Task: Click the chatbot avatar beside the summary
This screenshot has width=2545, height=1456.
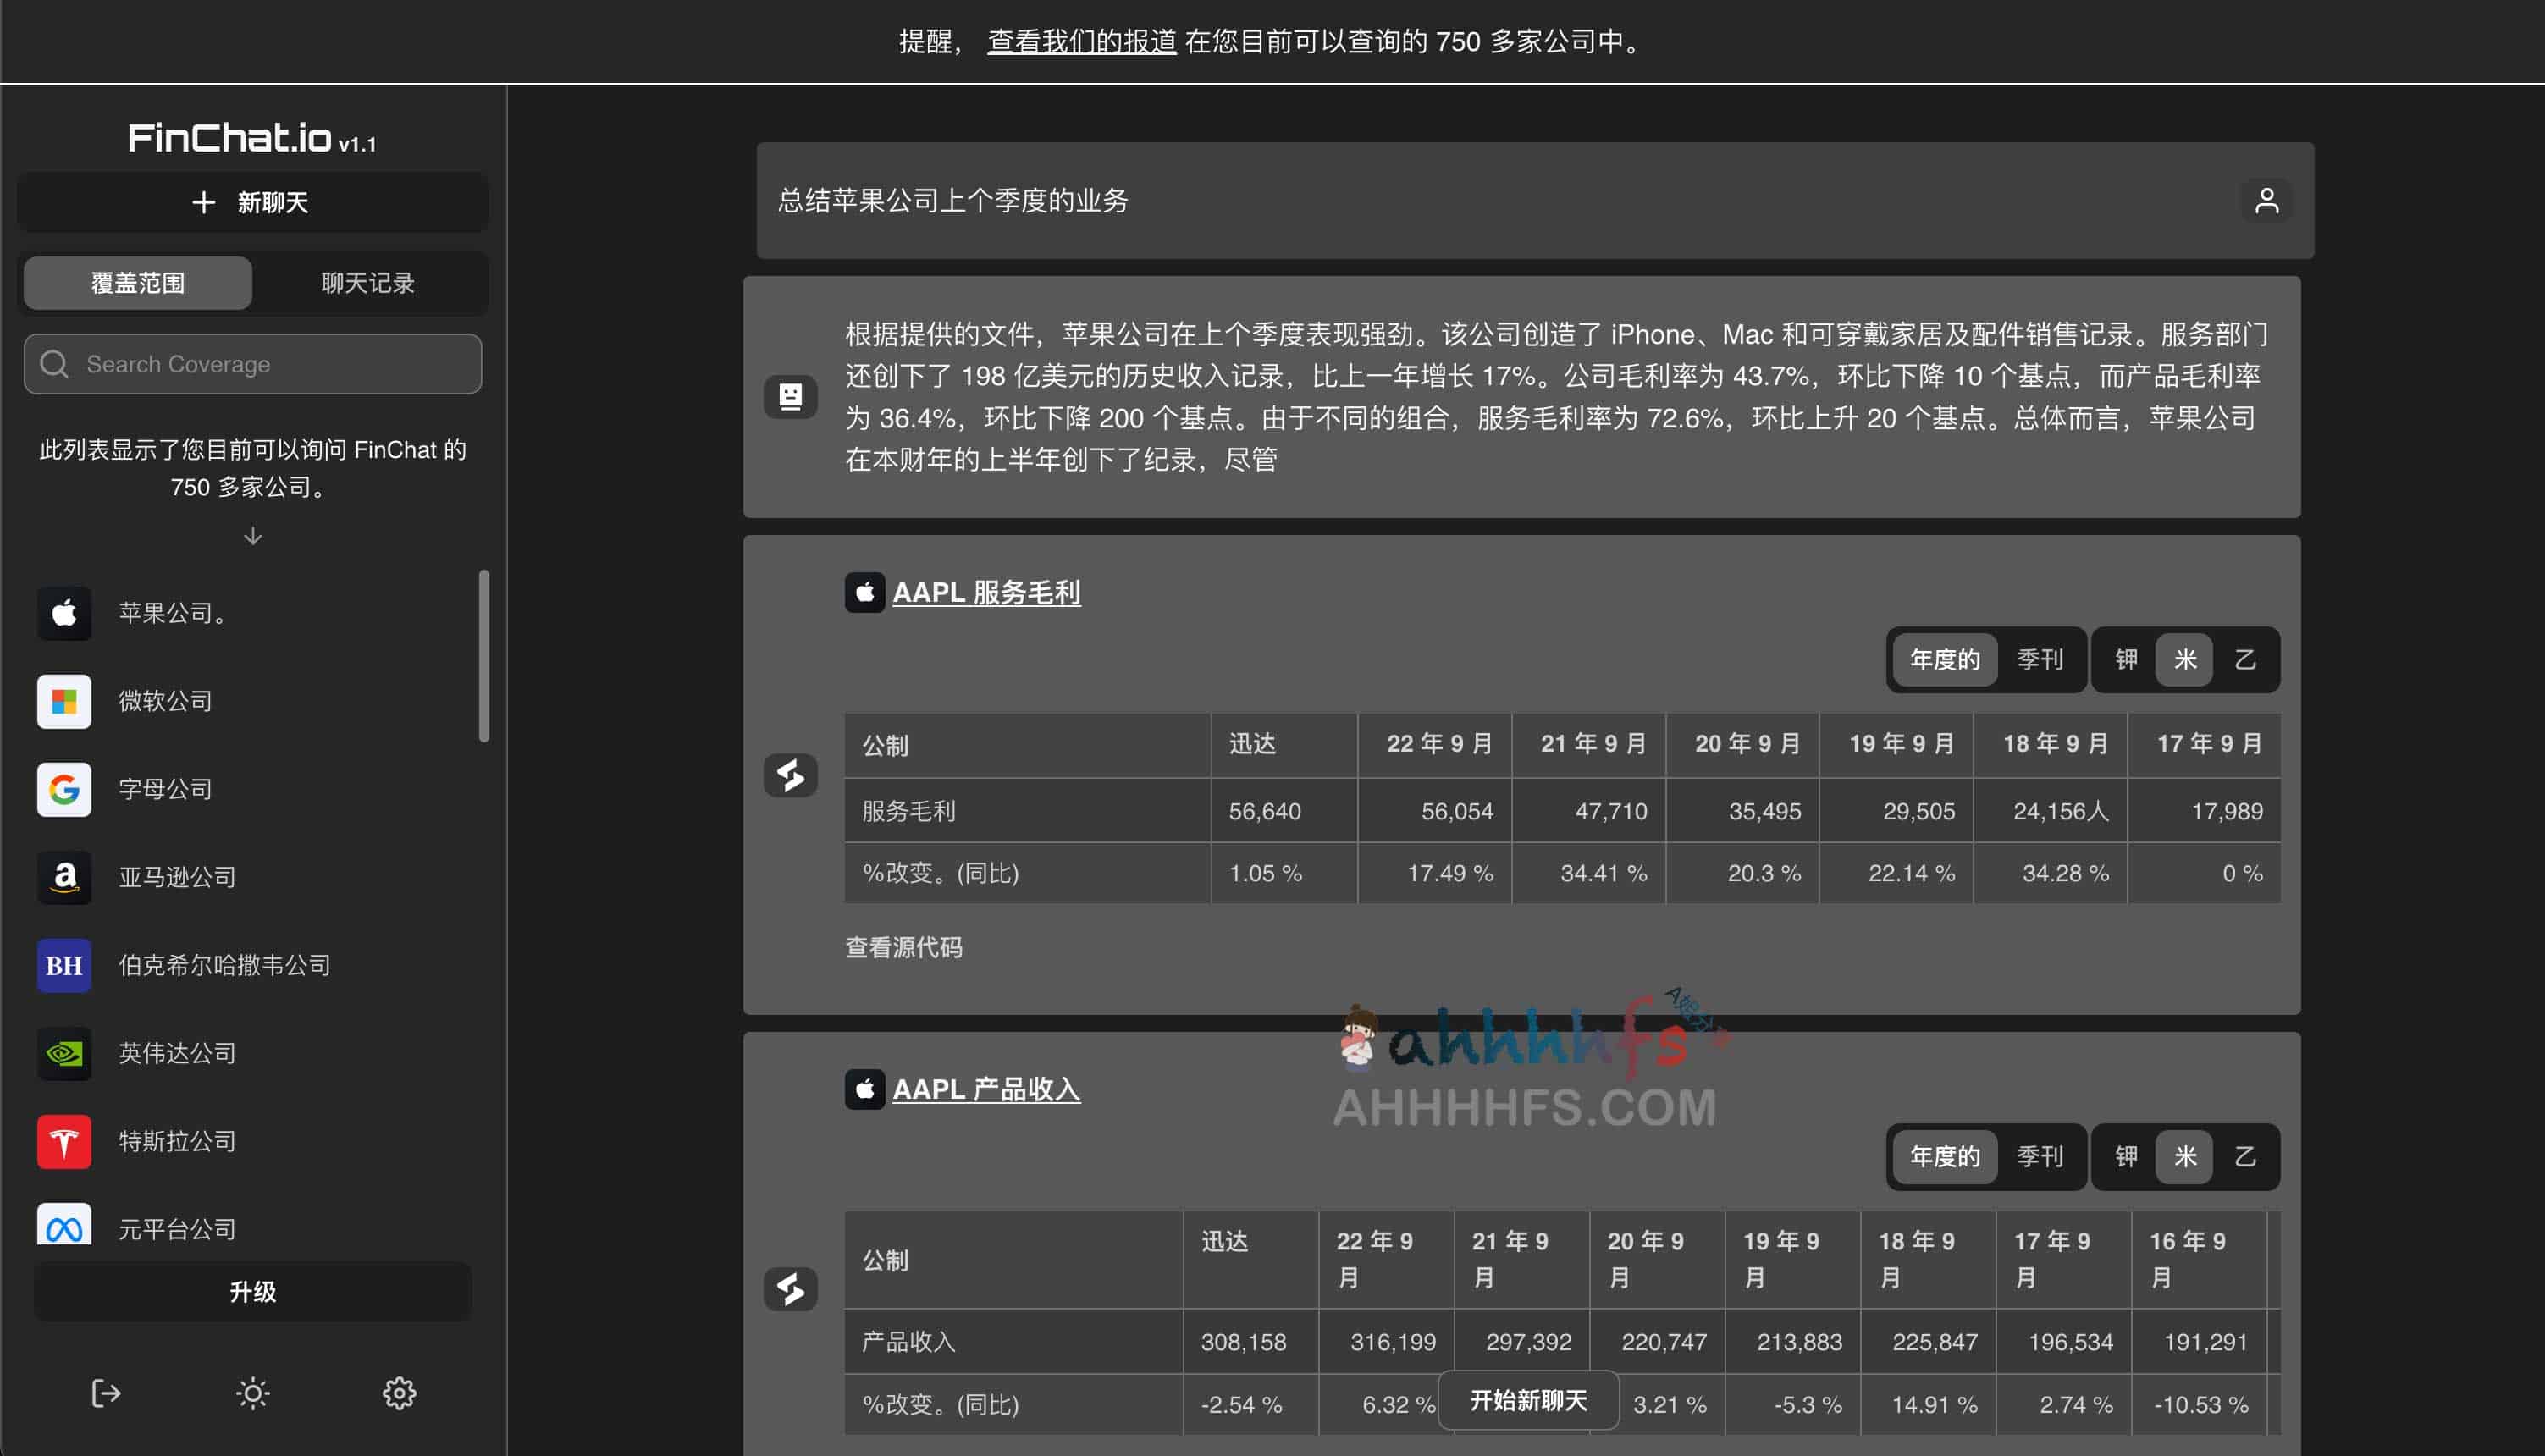Action: (x=790, y=397)
